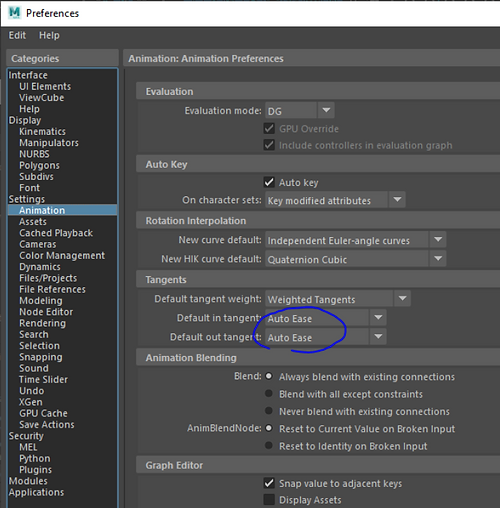Image resolution: width=500 pixels, height=508 pixels.
Task: Select the XGen category
Action: click(x=31, y=402)
